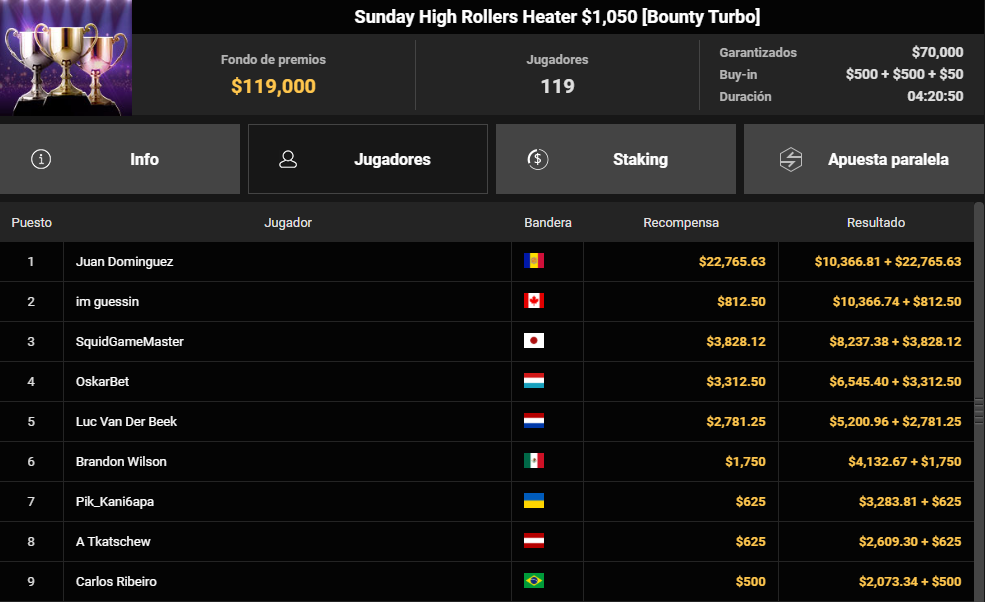The width and height of the screenshot is (985, 602).
Task: Switch to the Info tab
Action: click(120, 159)
